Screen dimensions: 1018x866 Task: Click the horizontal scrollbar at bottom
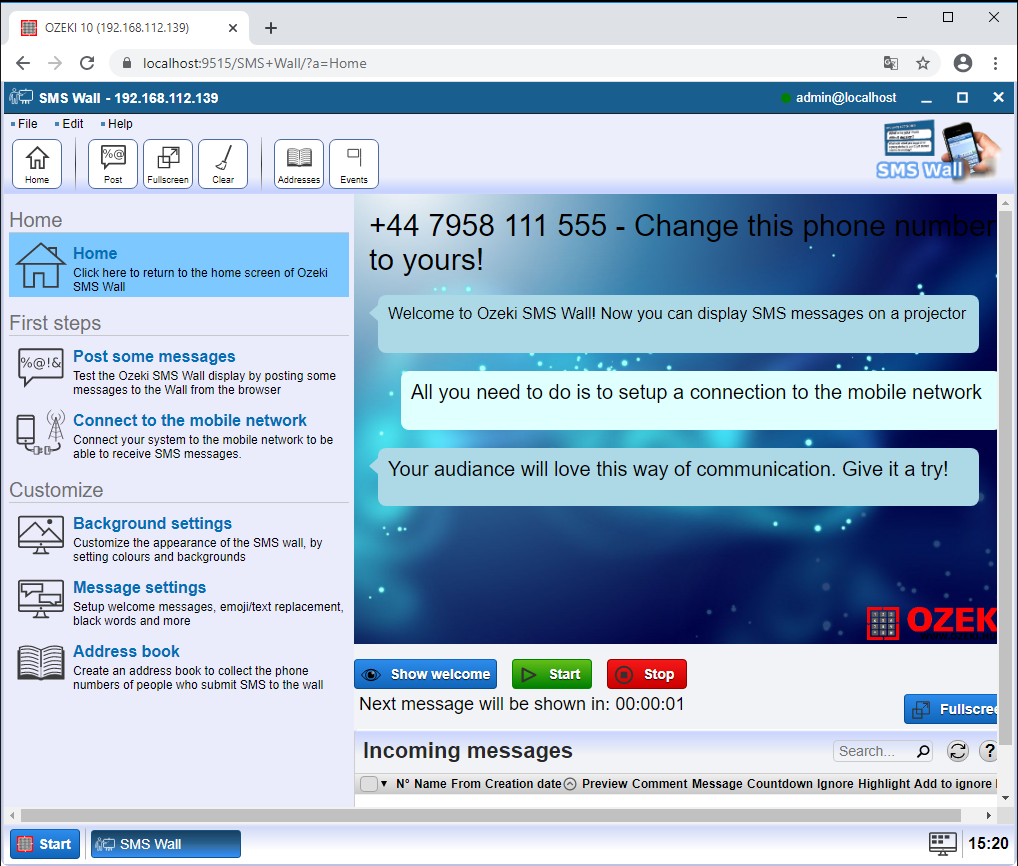490,815
